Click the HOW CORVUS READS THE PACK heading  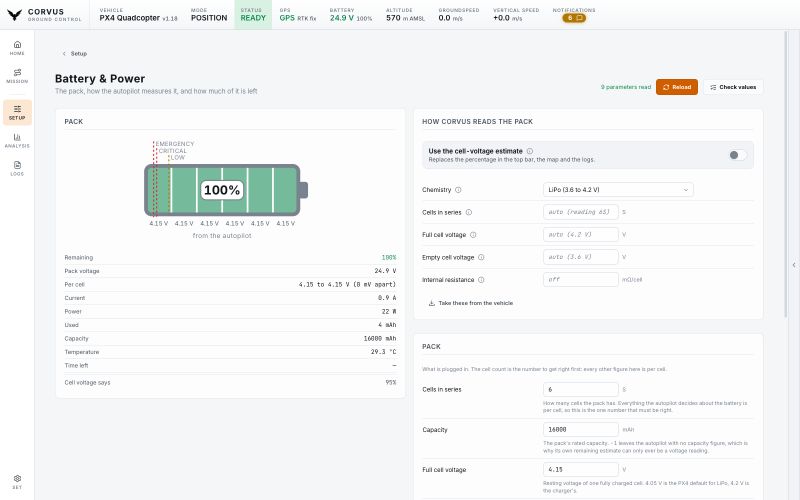point(478,122)
